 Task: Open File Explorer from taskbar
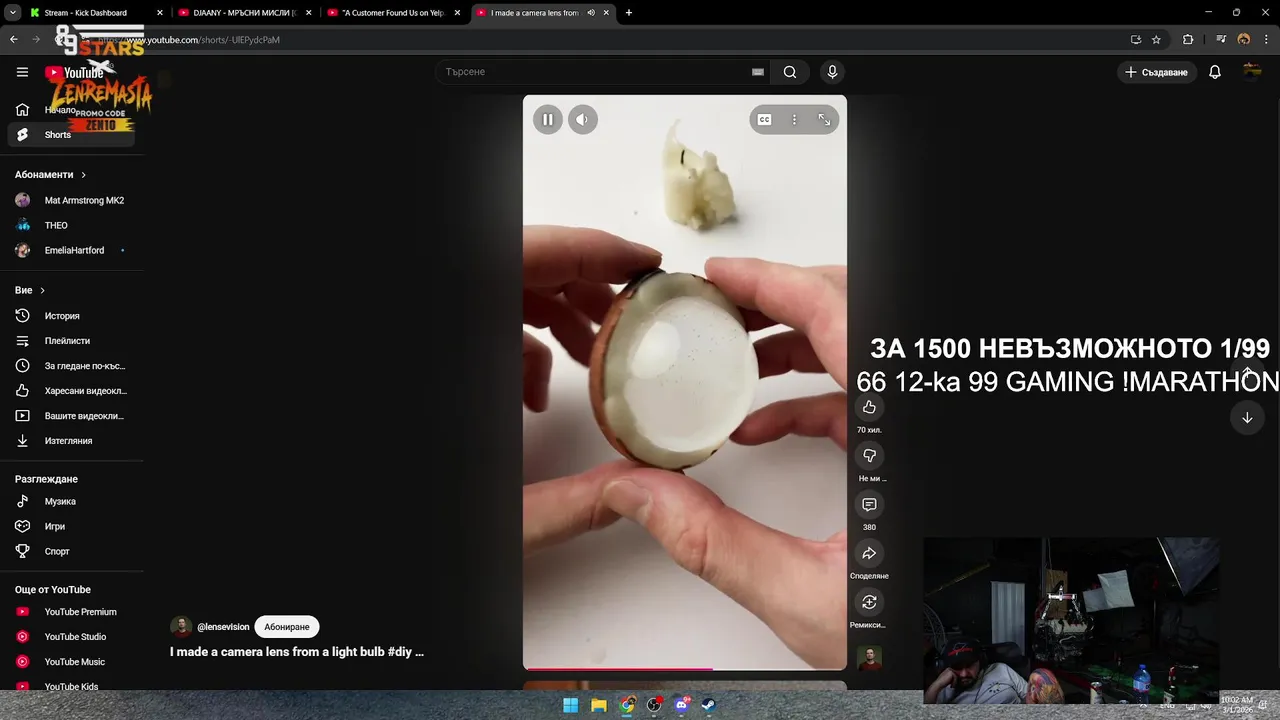coord(598,705)
